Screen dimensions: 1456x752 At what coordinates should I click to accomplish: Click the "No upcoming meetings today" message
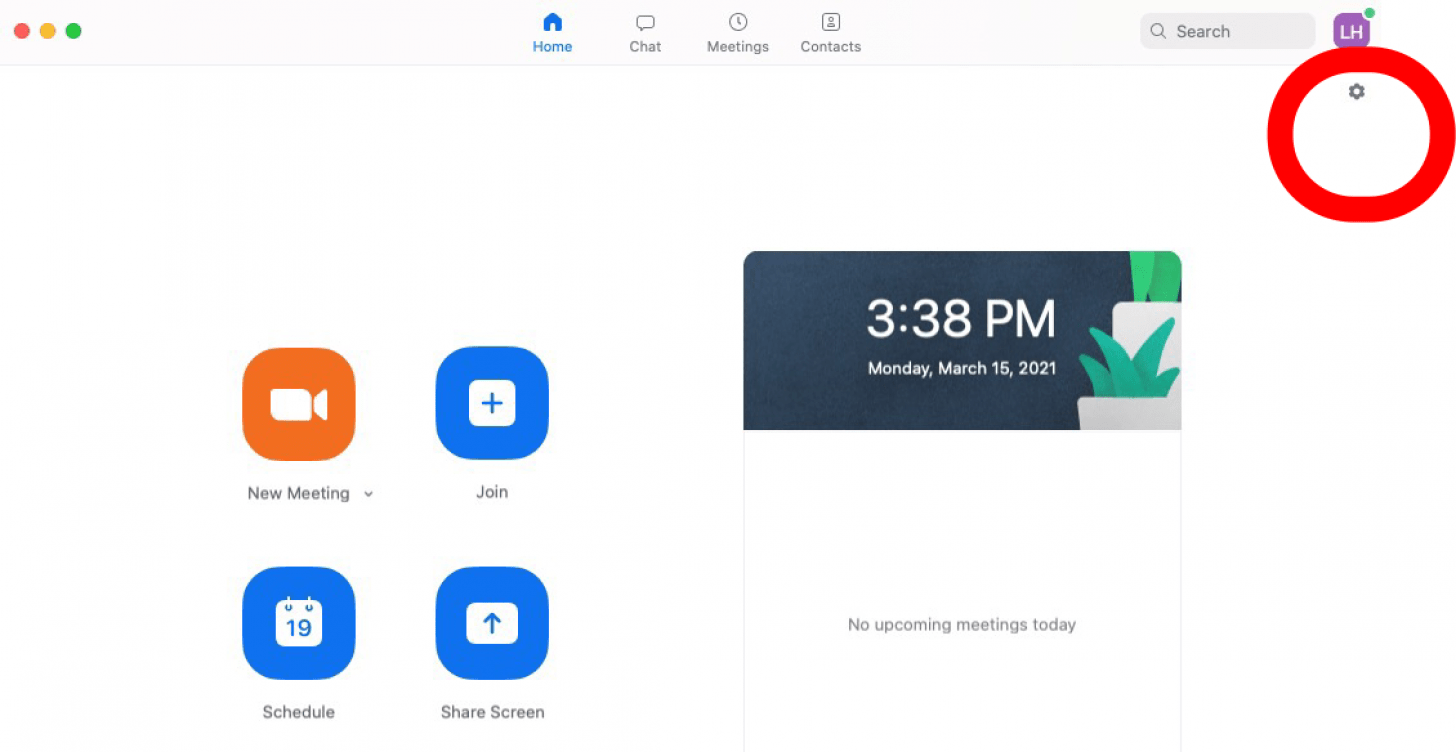click(x=961, y=625)
